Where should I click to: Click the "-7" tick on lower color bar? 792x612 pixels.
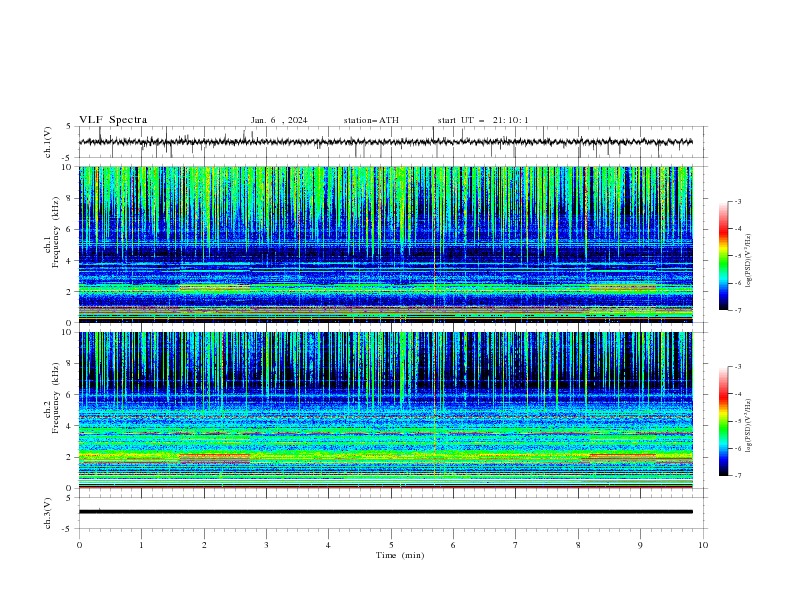coord(737,475)
